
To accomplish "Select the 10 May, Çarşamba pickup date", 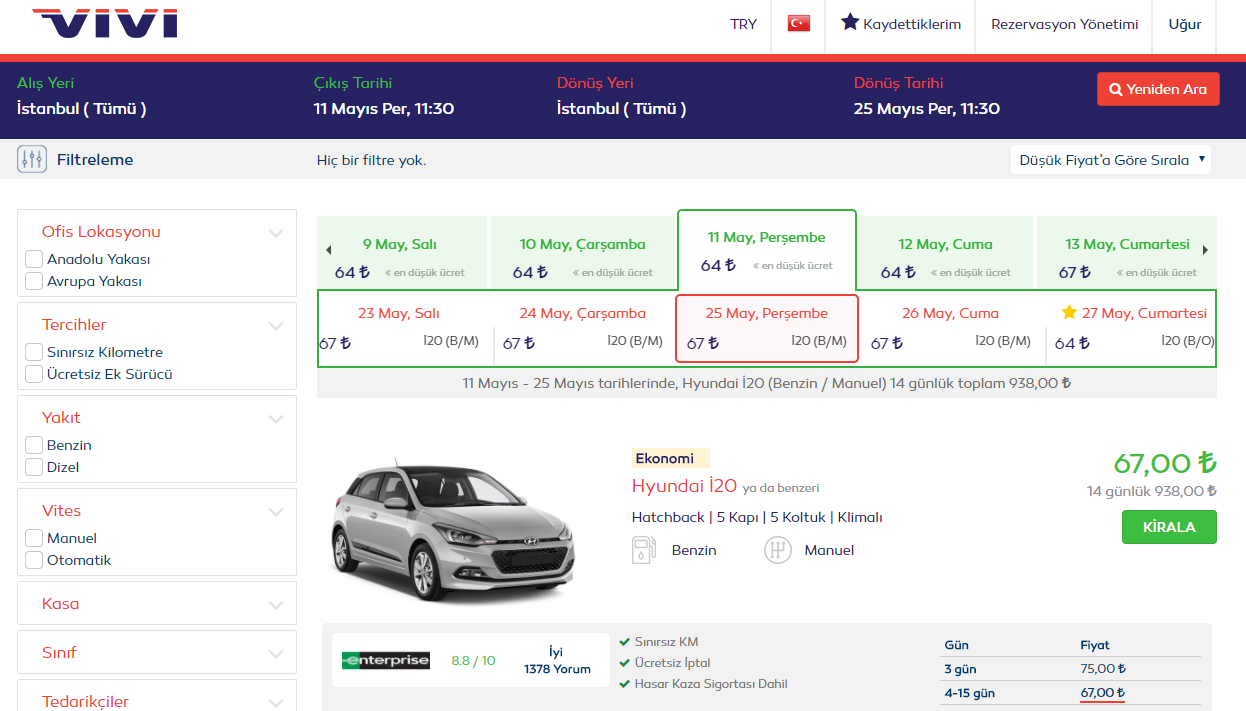I will click(x=582, y=253).
